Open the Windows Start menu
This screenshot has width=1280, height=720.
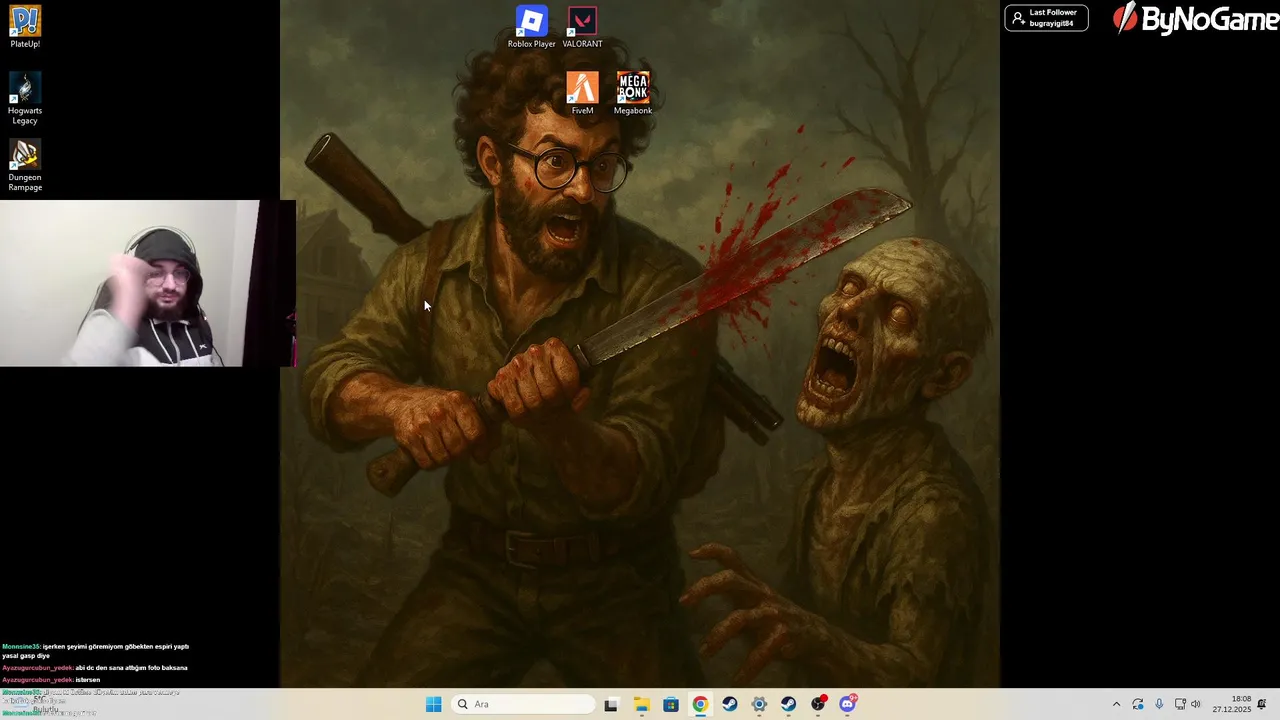point(433,704)
